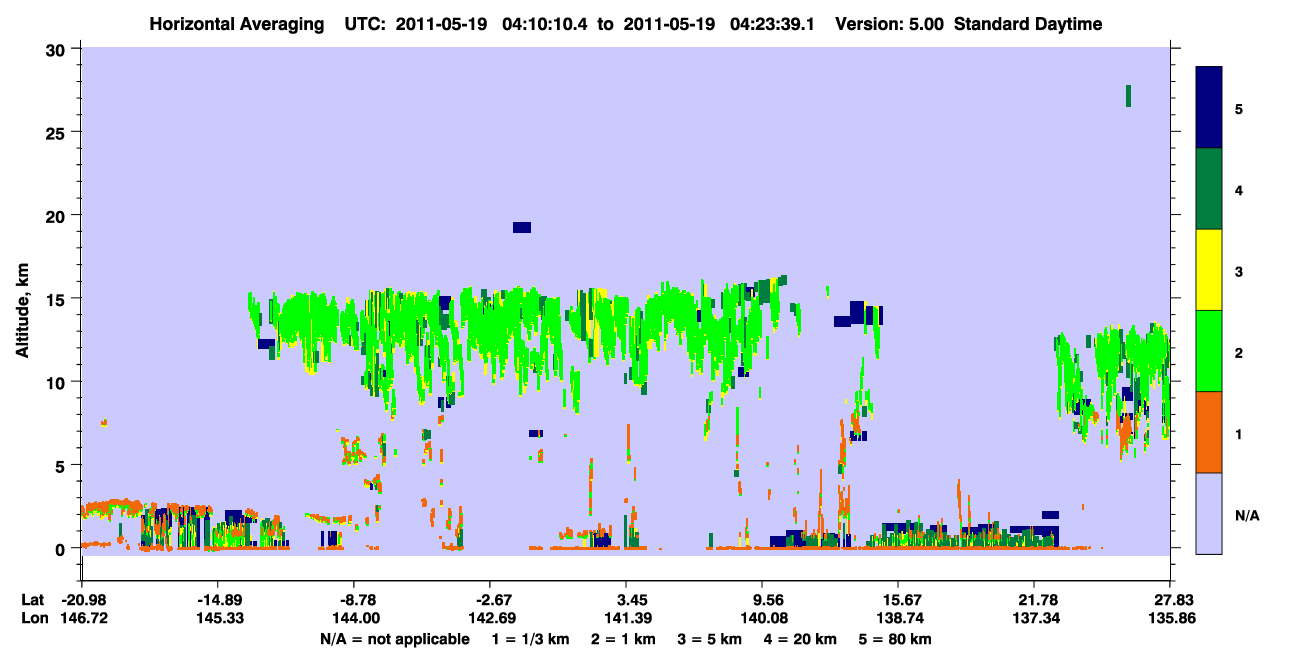This screenshot has width=1300, height=667.
Task: Click the orange level 1 color swatch
Action: [1209, 432]
